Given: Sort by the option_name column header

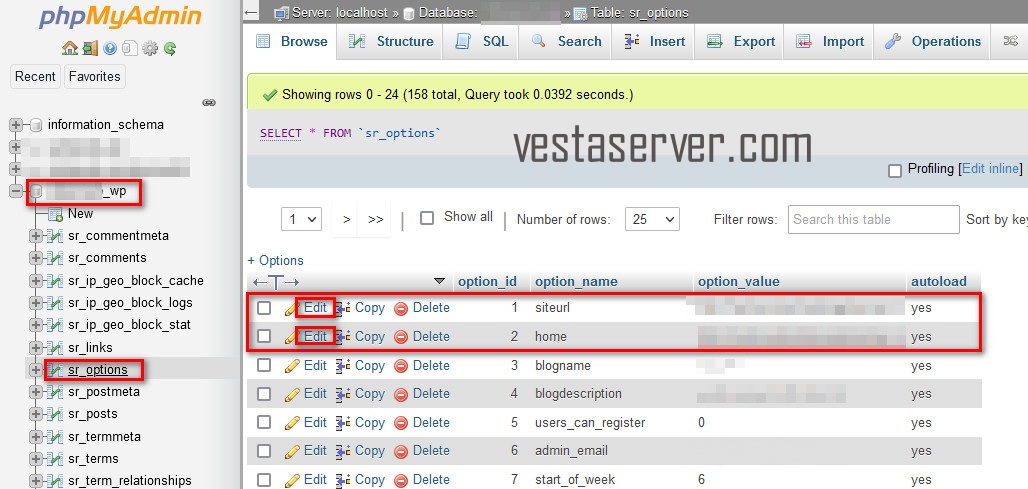Looking at the screenshot, I should click(x=576, y=282).
